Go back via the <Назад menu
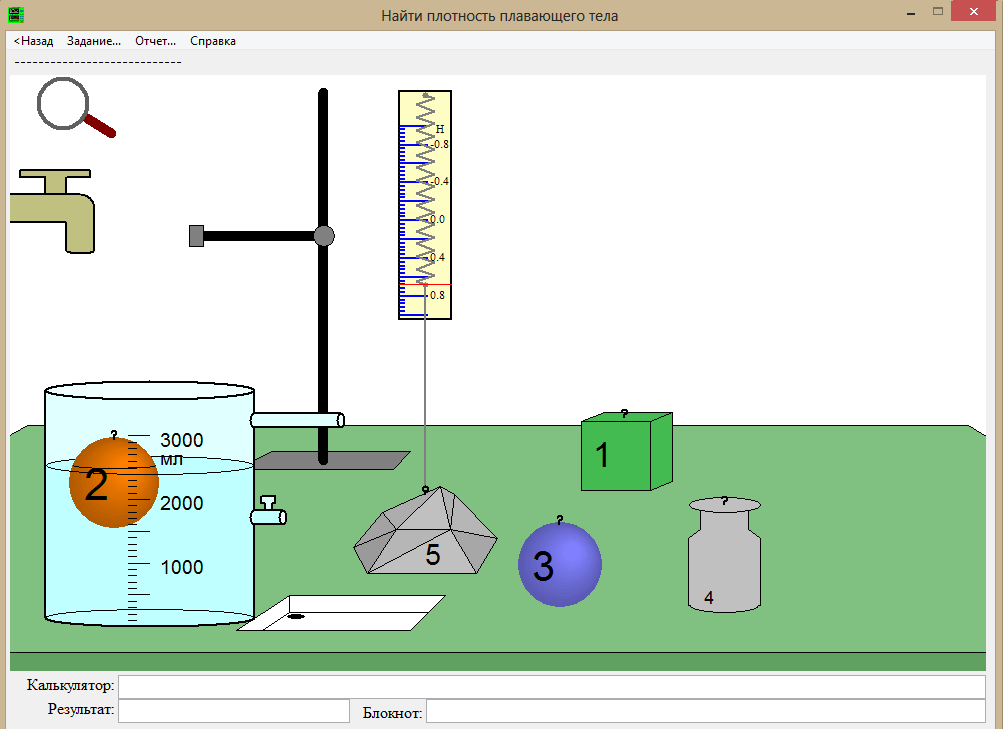Screen dimensions: 1003x729 [33, 41]
